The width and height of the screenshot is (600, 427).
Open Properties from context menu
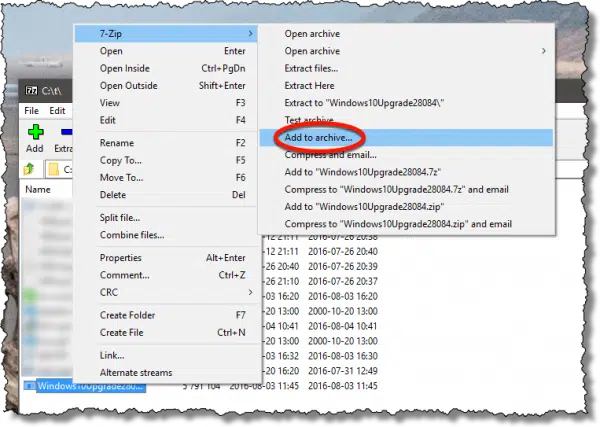168,258
